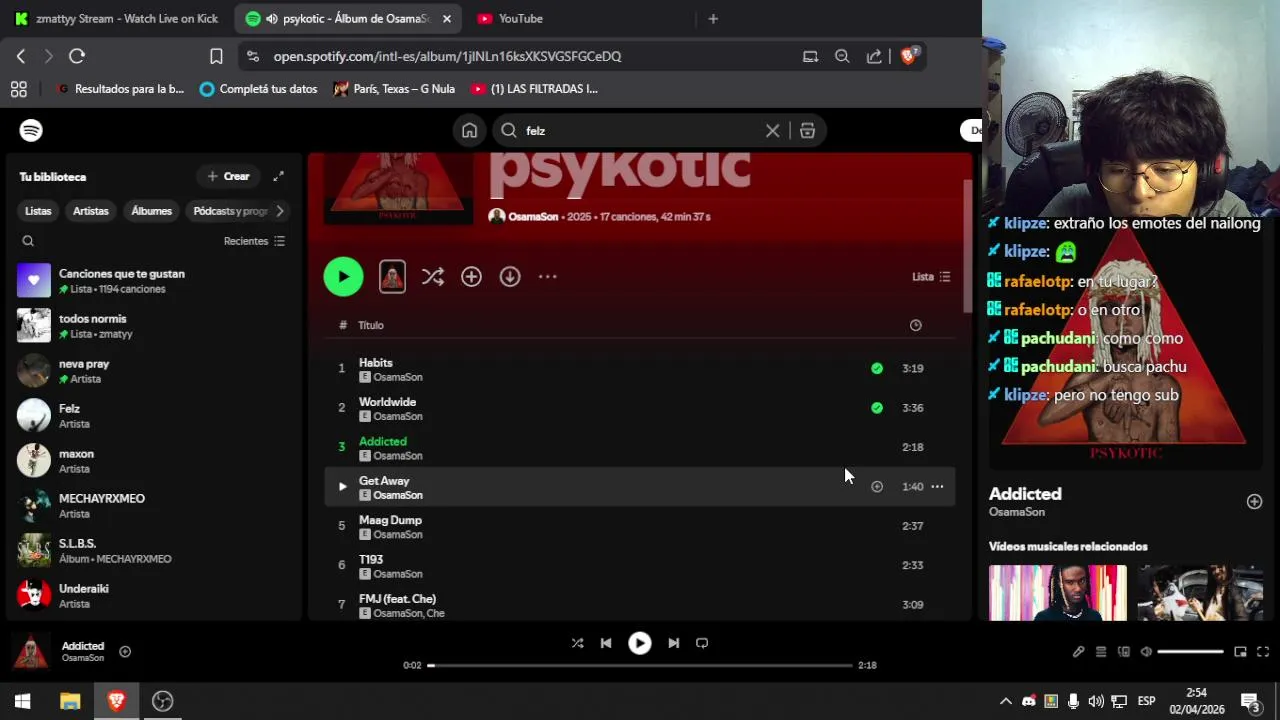
Task: Add album to library with plus icon
Action: [471, 277]
